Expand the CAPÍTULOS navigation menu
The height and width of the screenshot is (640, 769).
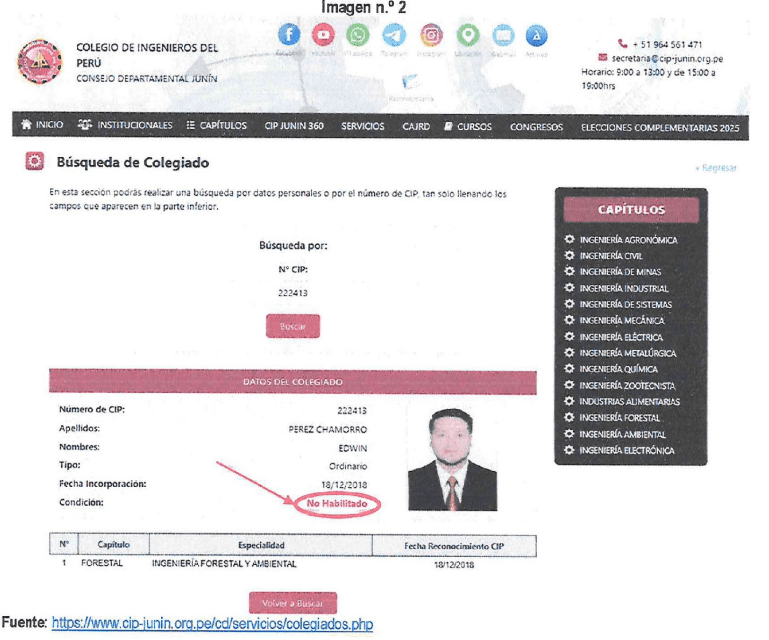click(216, 126)
